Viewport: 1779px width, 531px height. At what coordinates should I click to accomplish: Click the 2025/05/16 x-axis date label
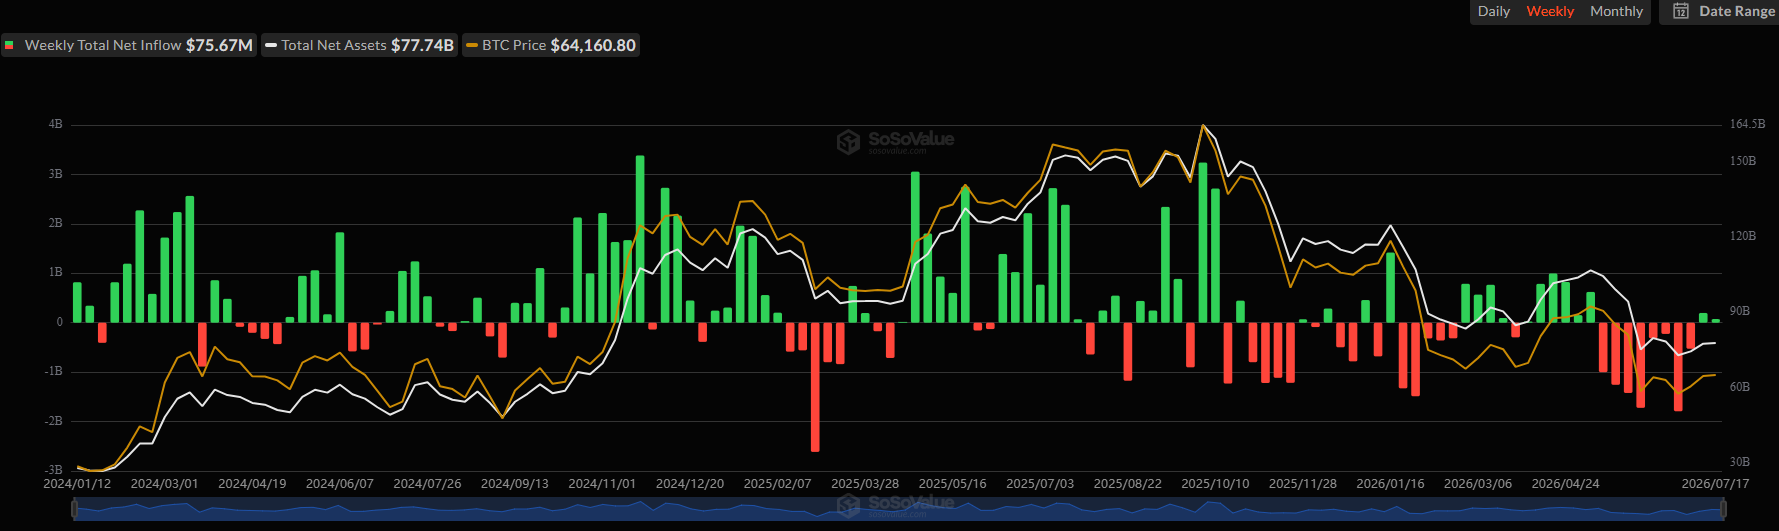pyautogui.click(x=952, y=484)
